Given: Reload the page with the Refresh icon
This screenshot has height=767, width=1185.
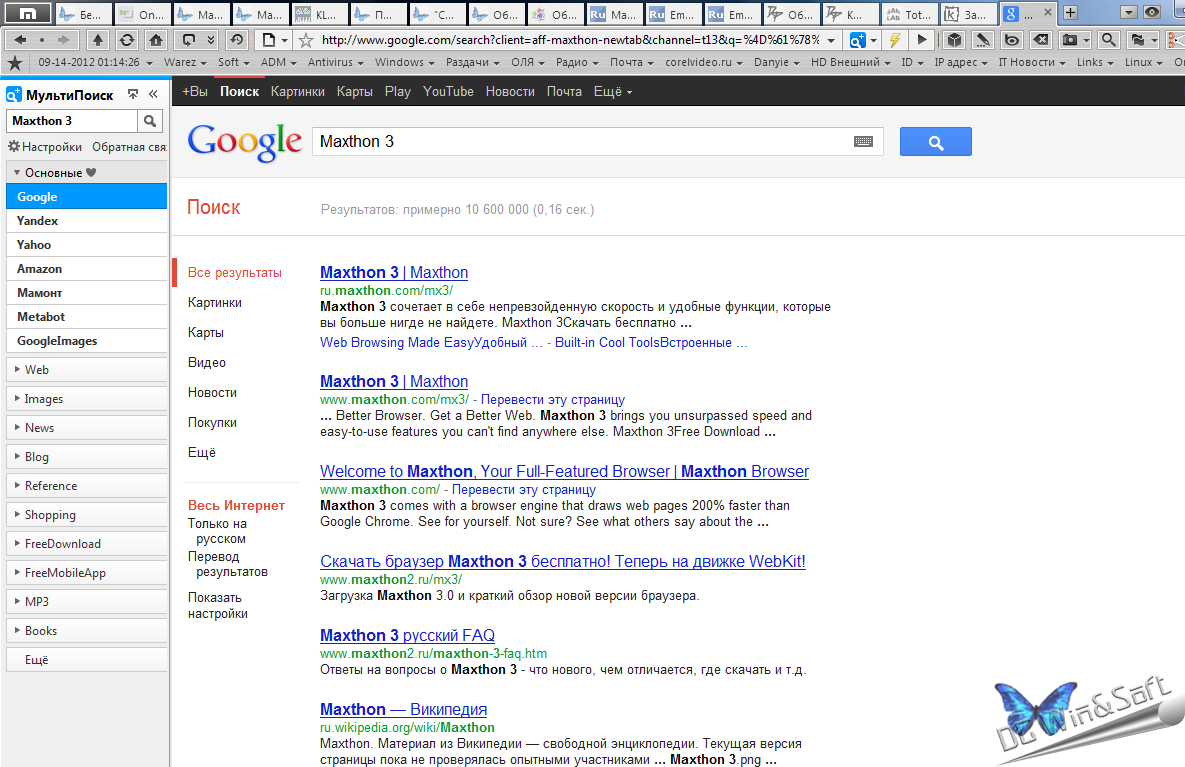Looking at the screenshot, I should click(x=126, y=40).
